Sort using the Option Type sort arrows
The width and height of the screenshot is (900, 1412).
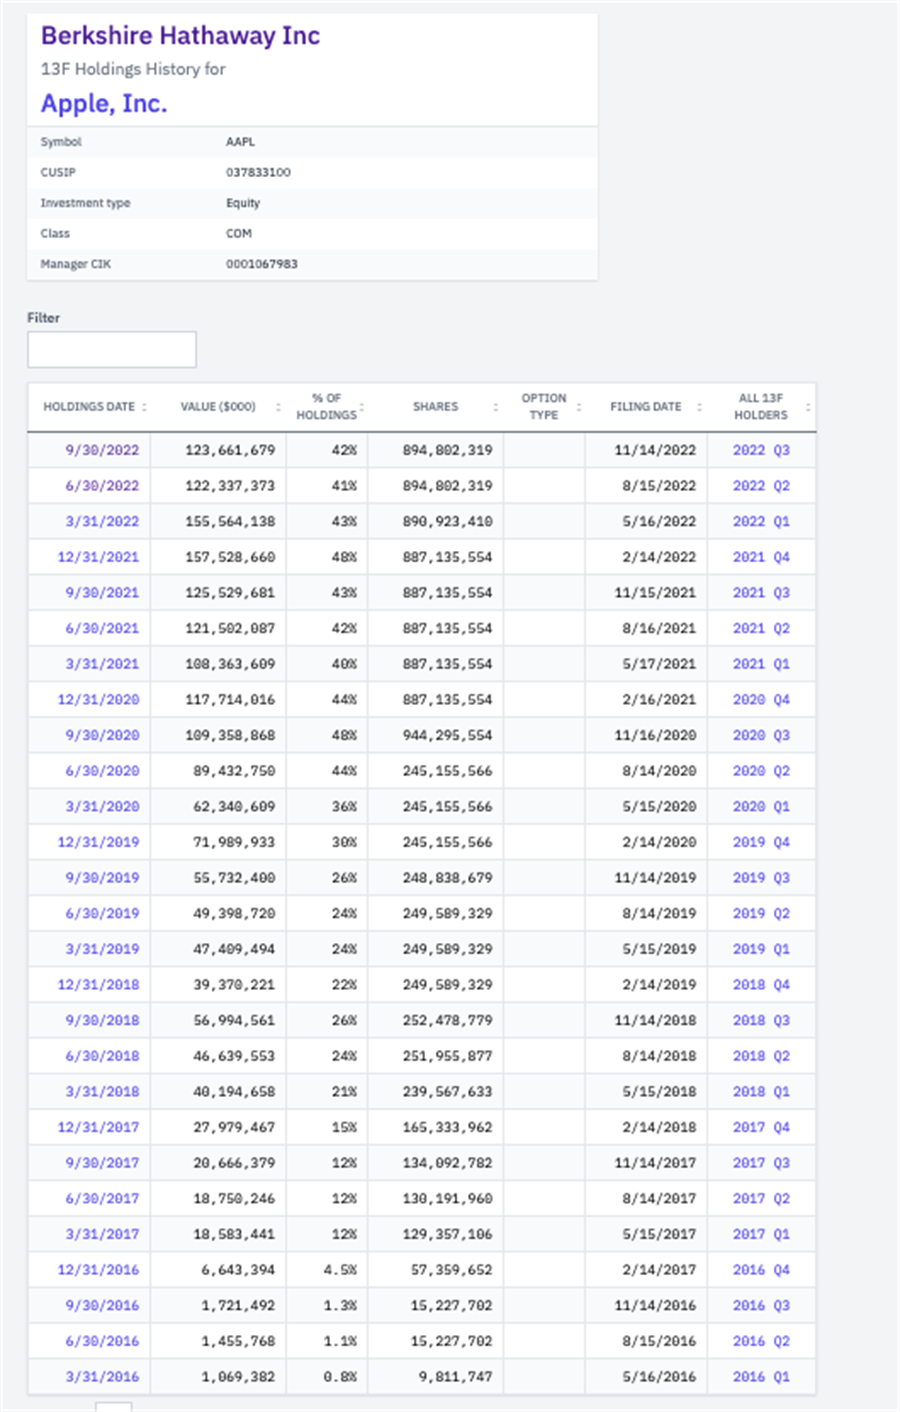click(579, 407)
